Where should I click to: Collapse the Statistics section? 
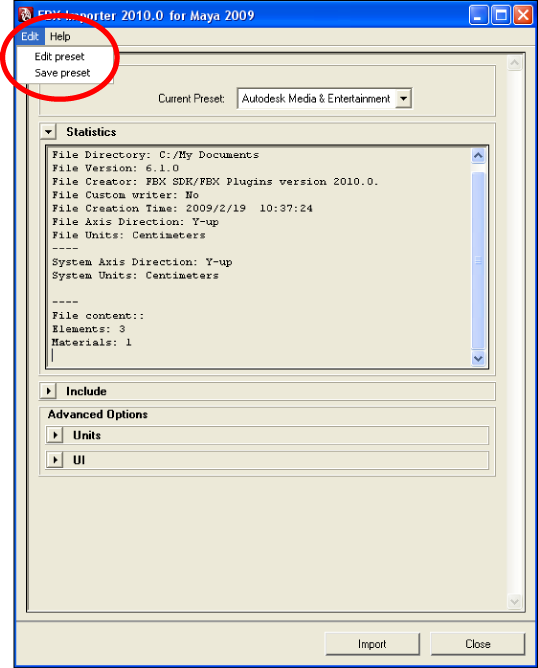tap(49, 132)
